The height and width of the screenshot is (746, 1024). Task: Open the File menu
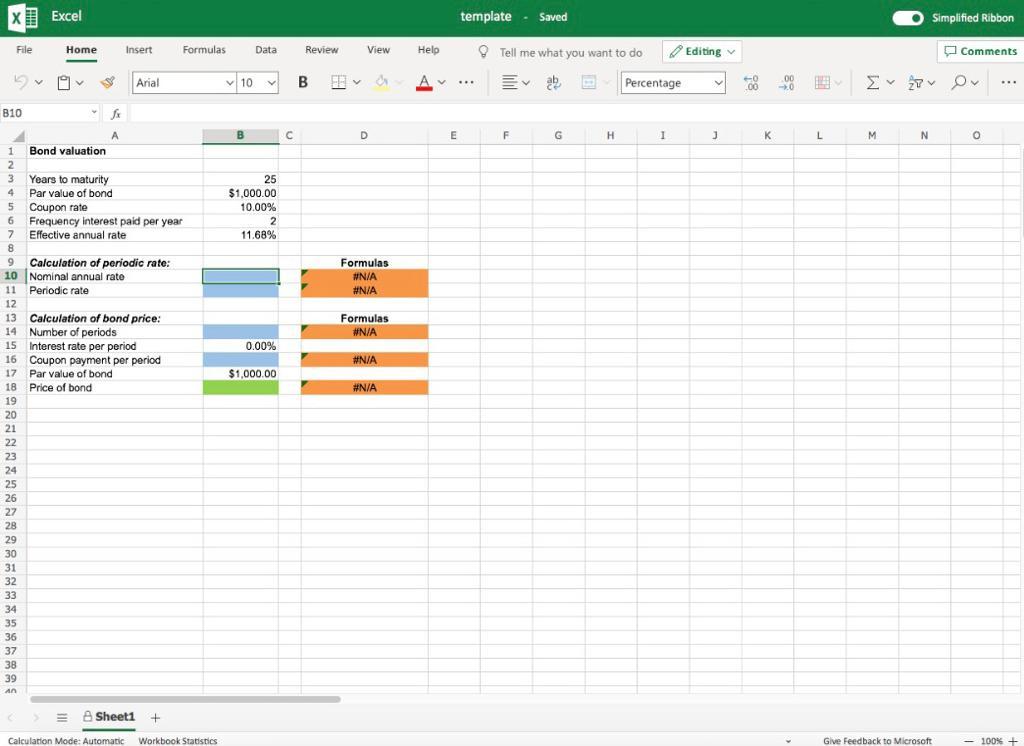point(24,50)
